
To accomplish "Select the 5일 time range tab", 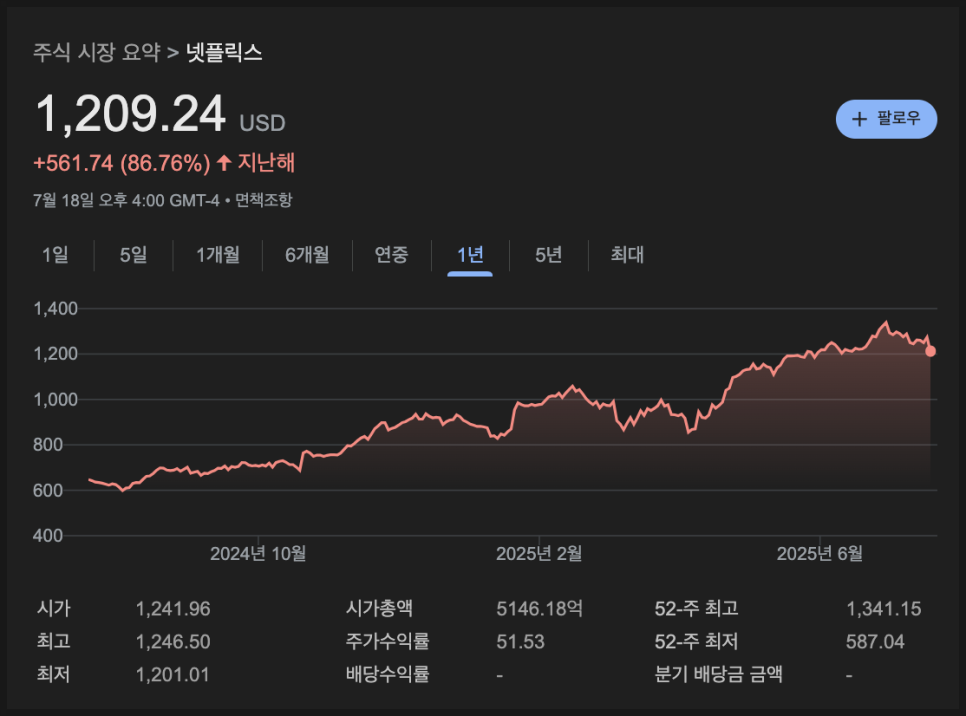I will 134,254.
